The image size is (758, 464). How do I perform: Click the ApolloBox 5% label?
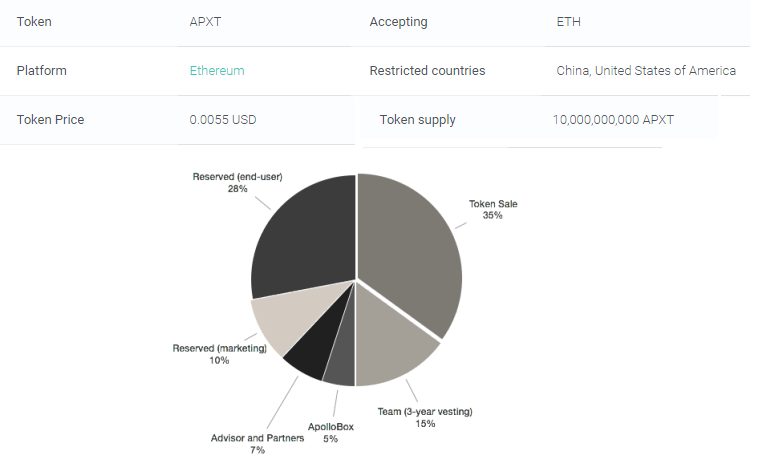[331, 433]
